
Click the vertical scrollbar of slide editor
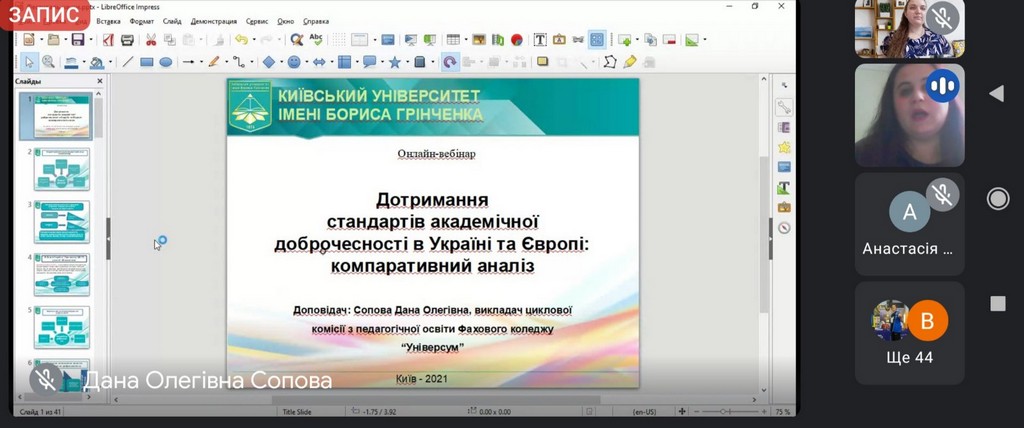(765, 235)
